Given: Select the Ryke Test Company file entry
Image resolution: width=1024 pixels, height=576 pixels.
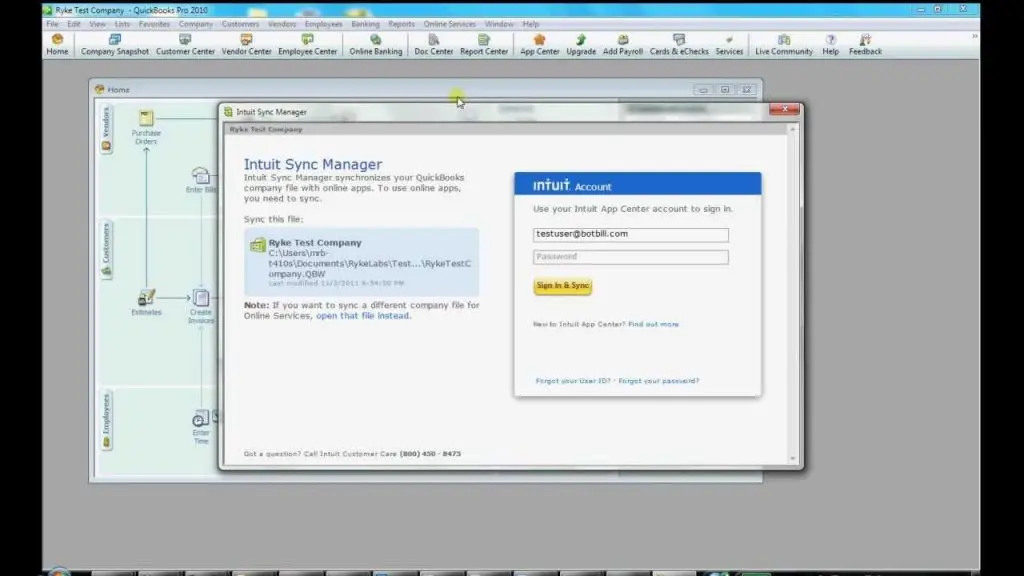Looking at the screenshot, I should pyautogui.click(x=361, y=262).
